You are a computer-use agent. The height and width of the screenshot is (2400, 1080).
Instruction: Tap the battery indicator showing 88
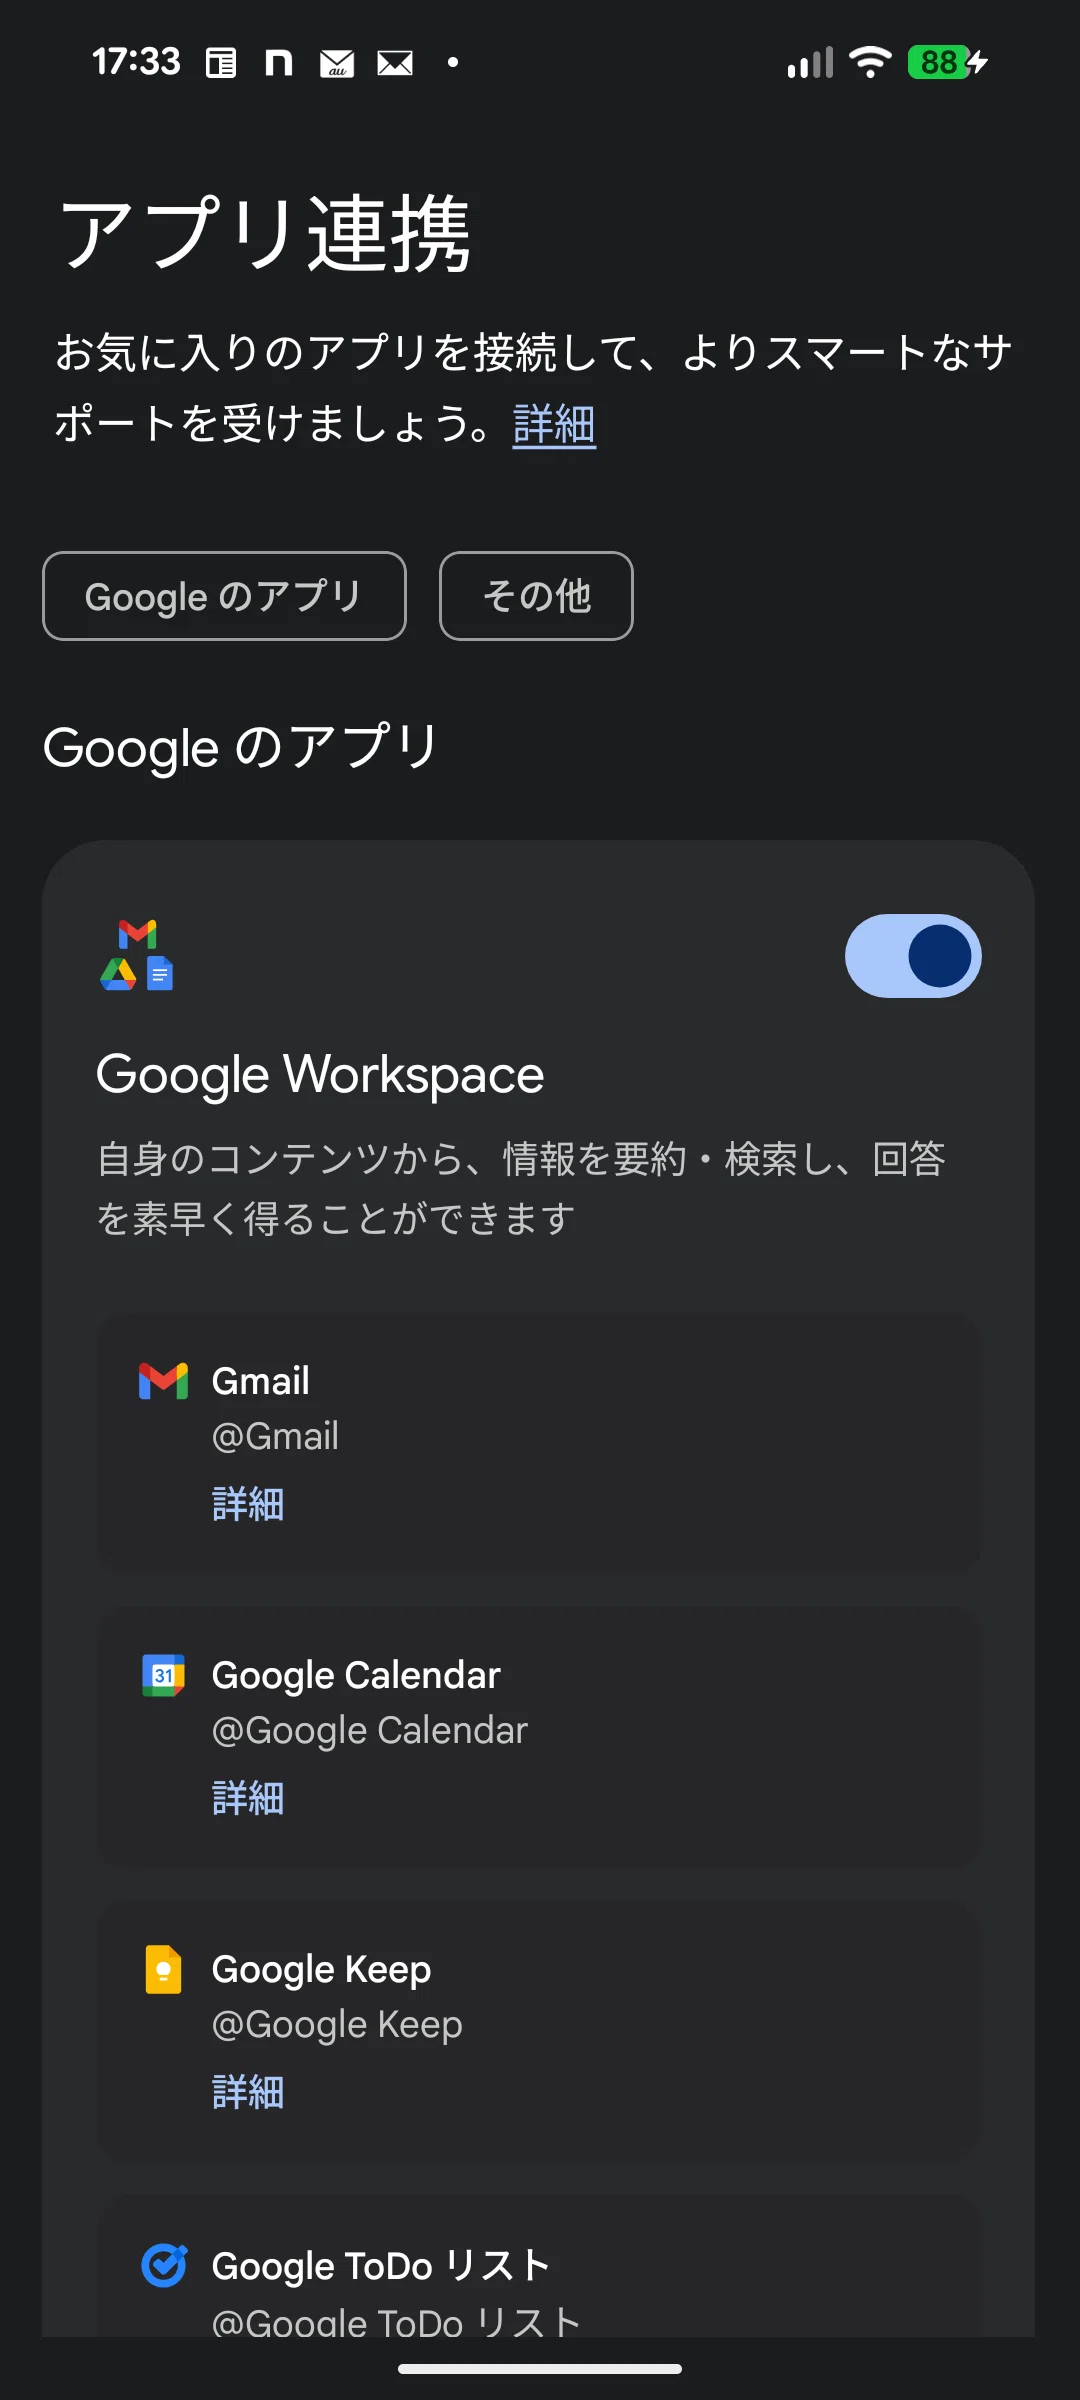[x=948, y=62]
